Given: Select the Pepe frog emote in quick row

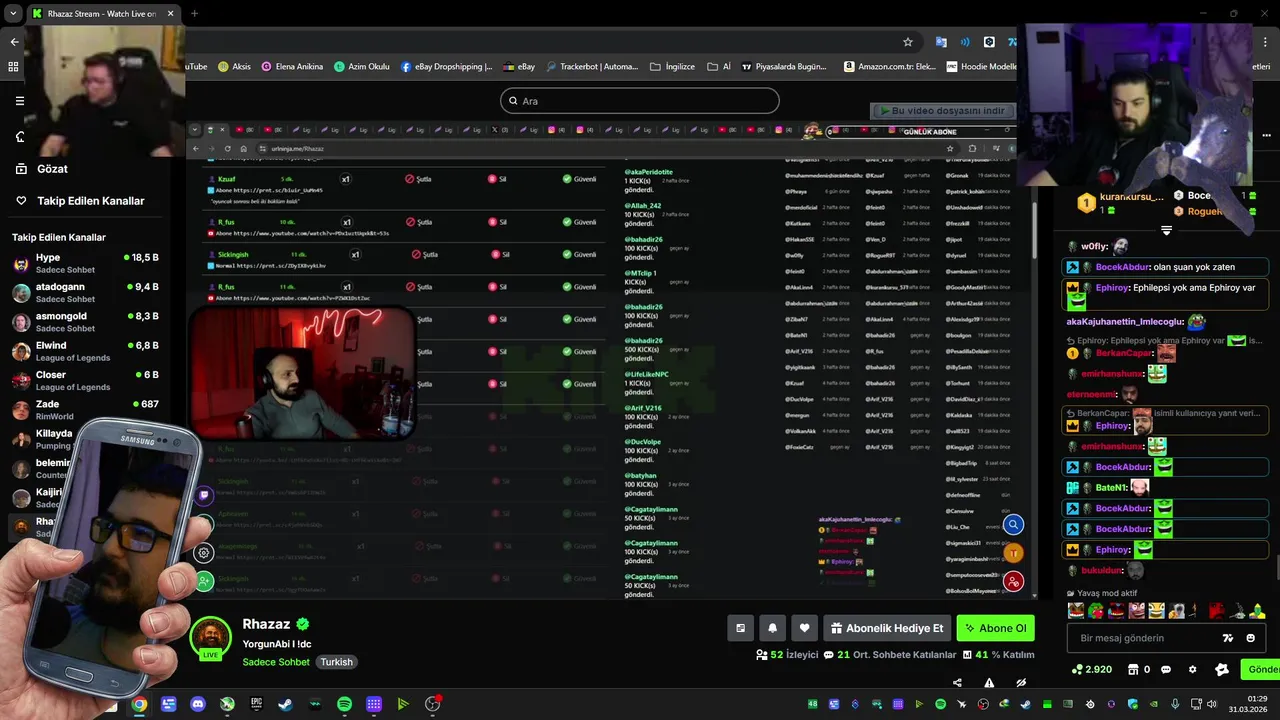Looking at the screenshot, I should pos(1096,610).
